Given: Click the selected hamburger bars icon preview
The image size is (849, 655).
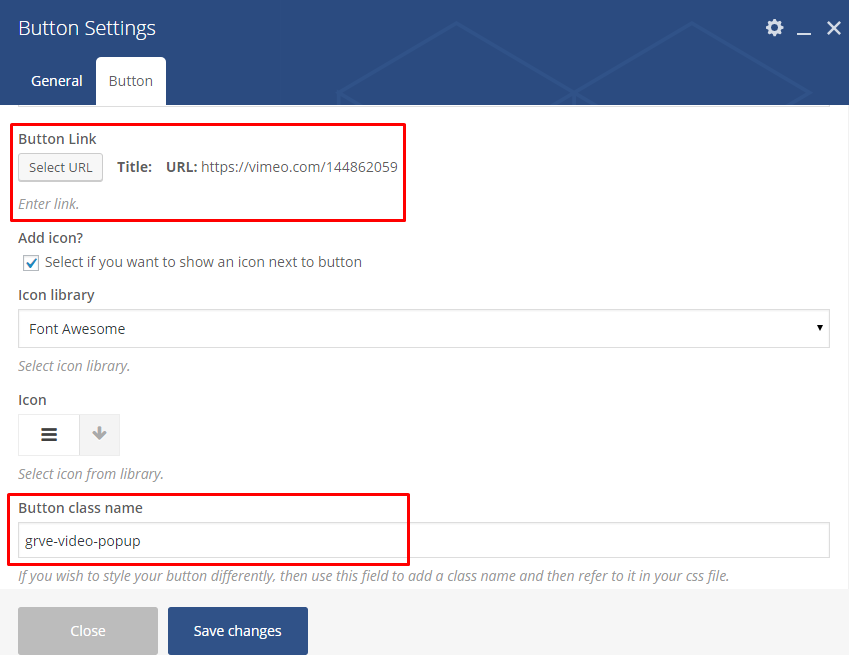Looking at the screenshot, I should click(49, 435).
